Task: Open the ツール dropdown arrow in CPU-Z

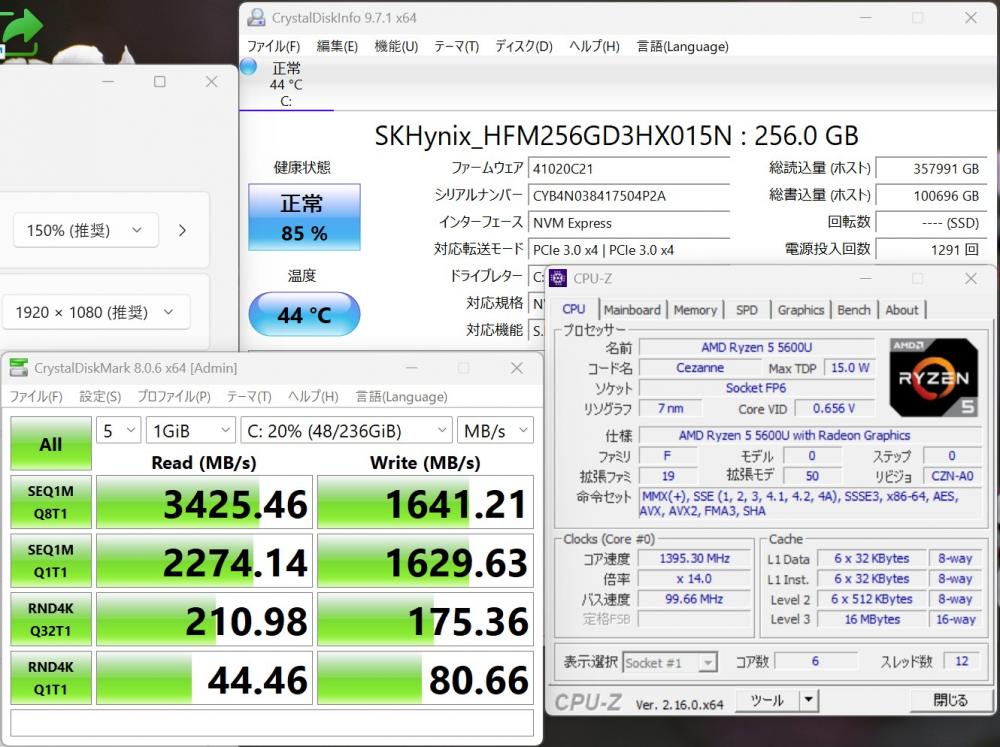Action: pyautogui.click(x=809, y=700)
